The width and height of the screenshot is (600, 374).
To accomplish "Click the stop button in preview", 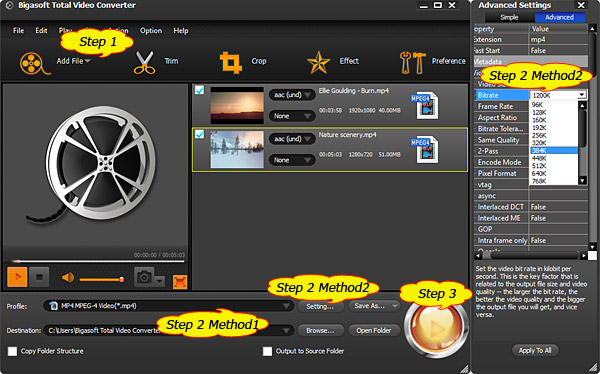I will pyautogui.click(x=39, y=277).
